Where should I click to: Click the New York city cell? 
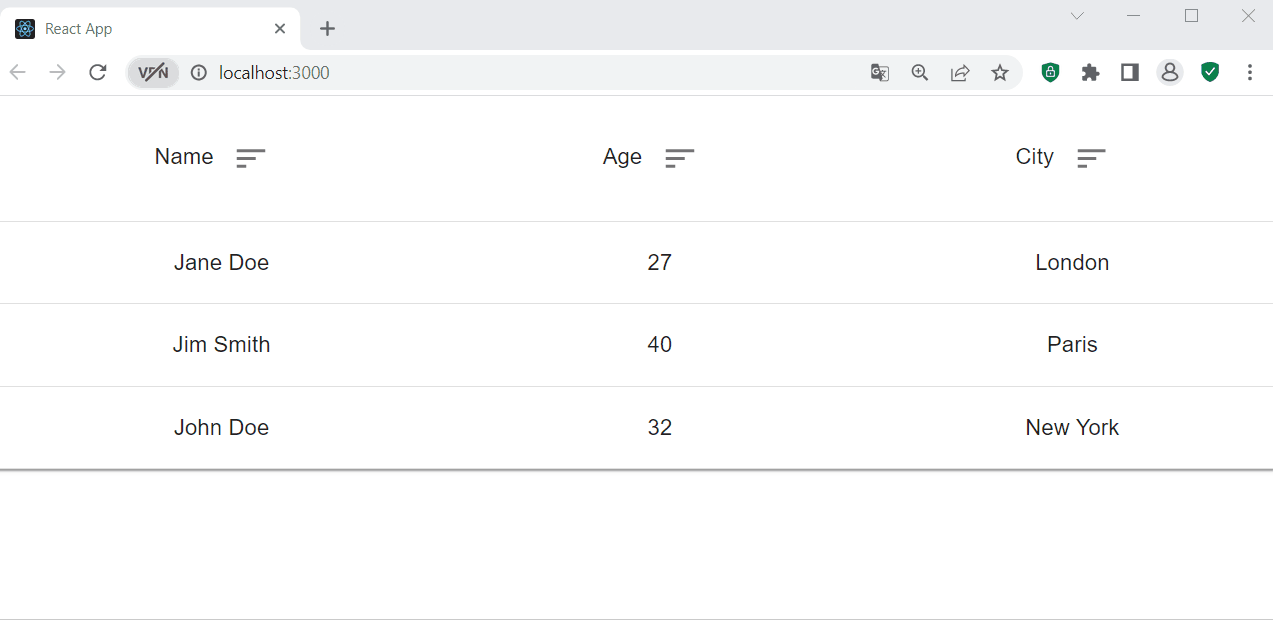[1072, 428]
